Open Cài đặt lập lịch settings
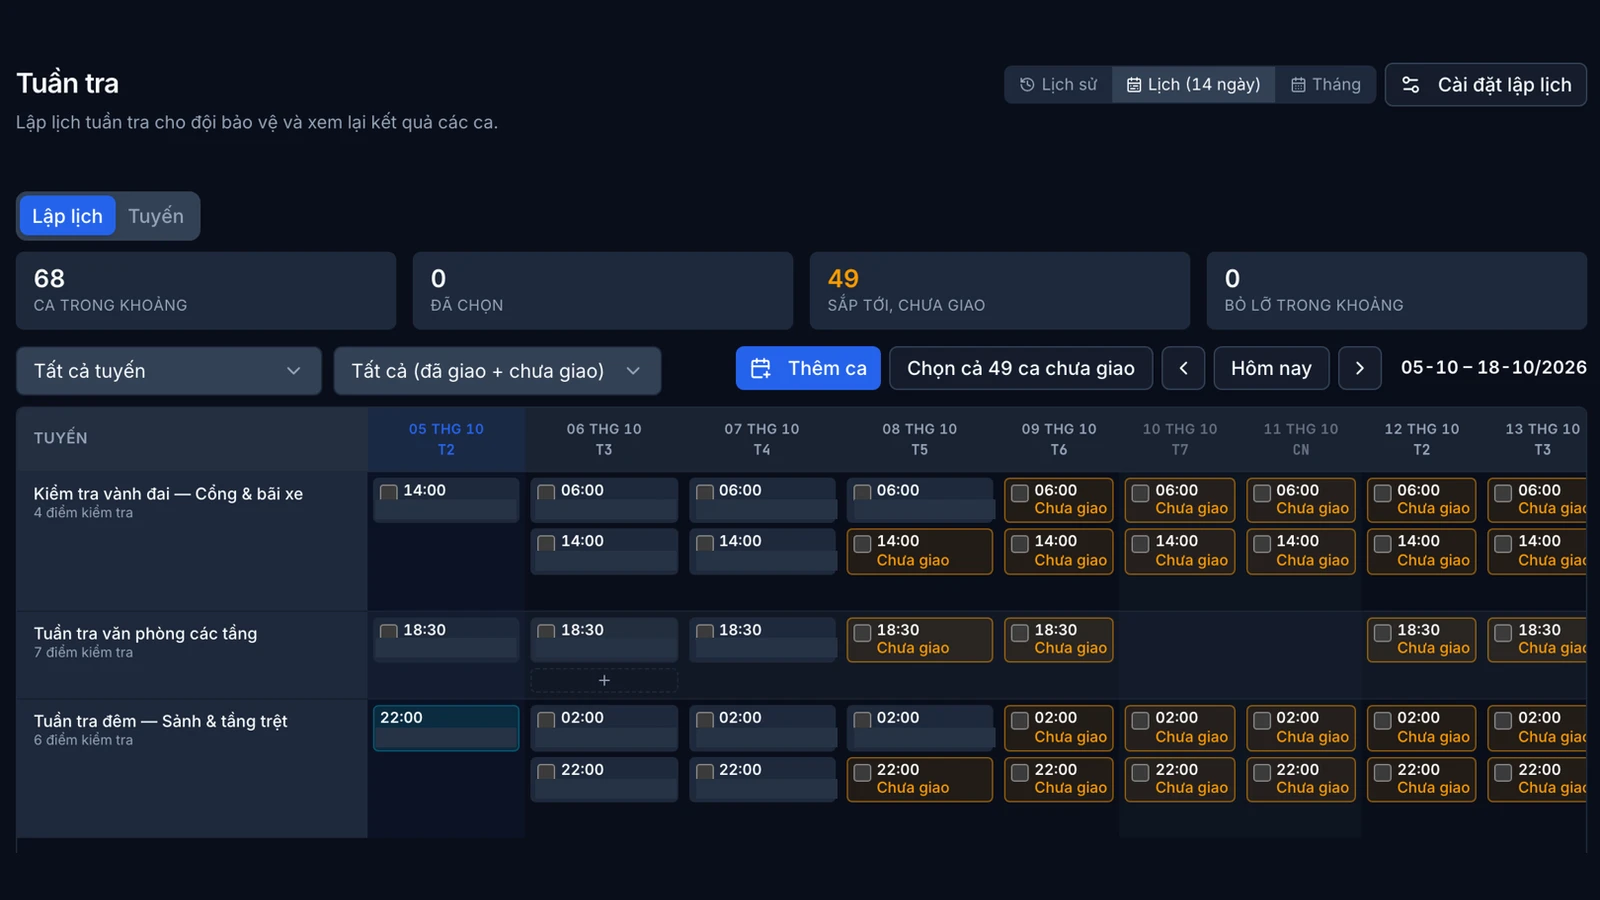Viewport: 1600px width, 900px height. click(x=1486, y=85)
